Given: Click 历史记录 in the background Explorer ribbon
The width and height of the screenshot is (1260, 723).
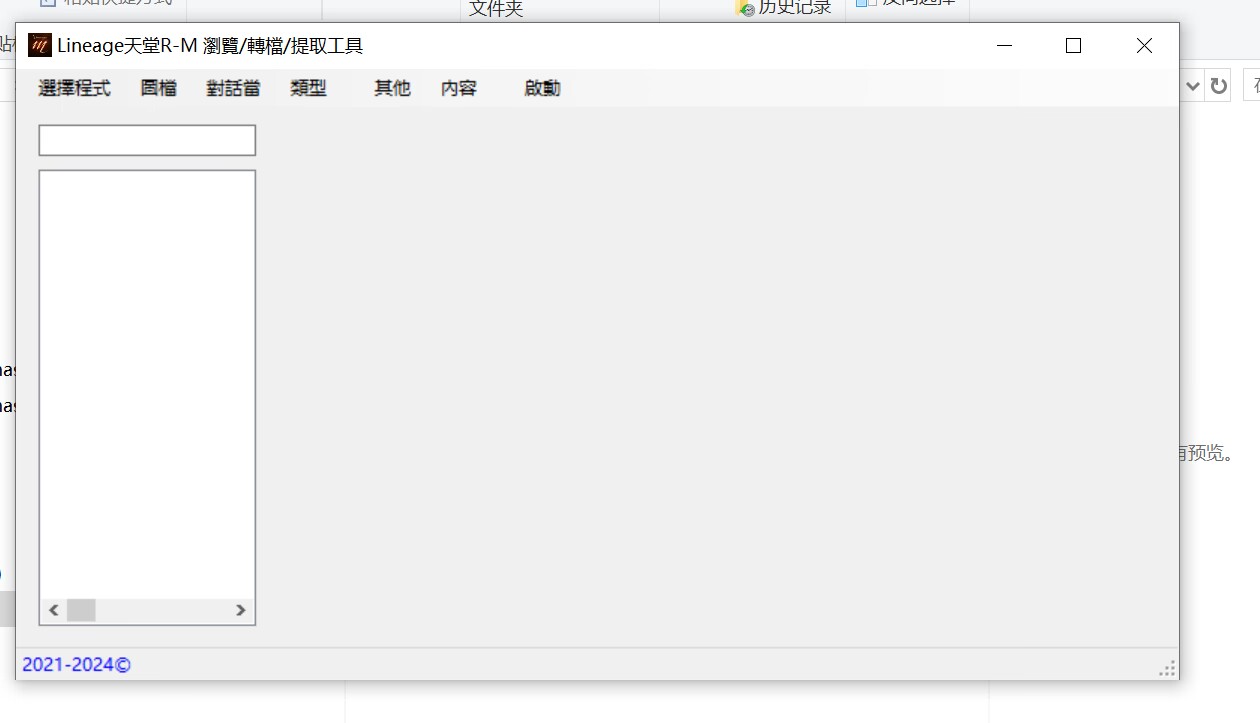Looking at the screenshot, I should [x=783, y=7].
